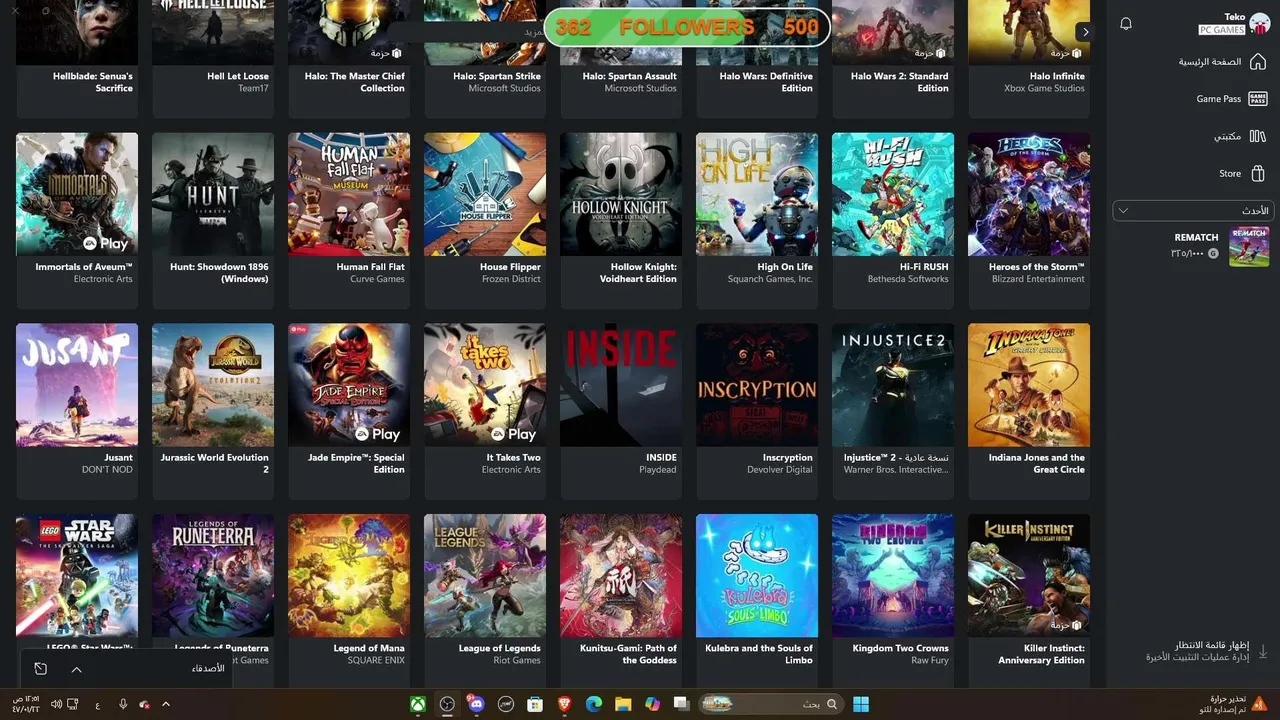Screen dimensions: 1280x720
Task: Open Task View in taskbar
Action: point(682,704)
